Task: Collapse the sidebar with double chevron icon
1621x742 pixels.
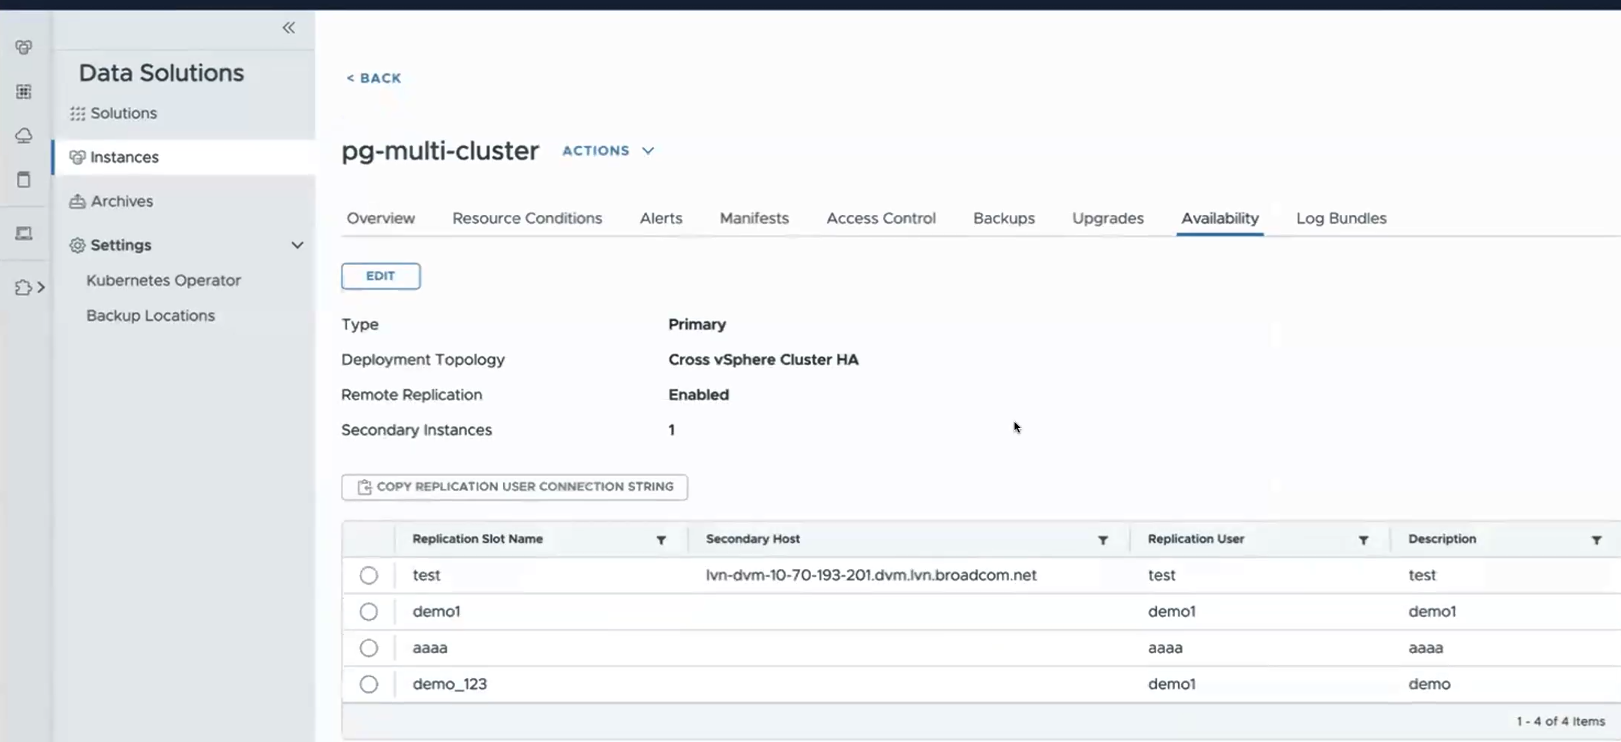Action: (288, 28)
